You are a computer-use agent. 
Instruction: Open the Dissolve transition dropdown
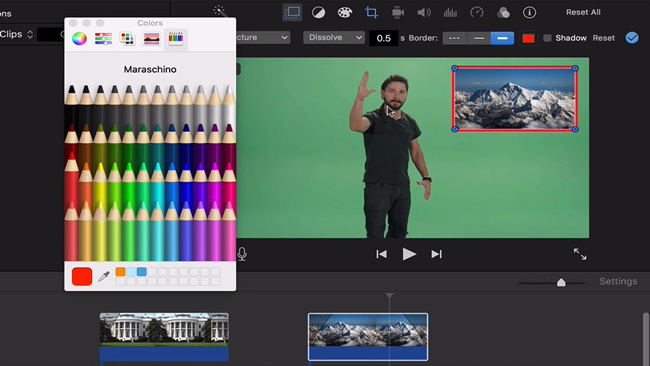pyautogui.click(x=334, y=37)
